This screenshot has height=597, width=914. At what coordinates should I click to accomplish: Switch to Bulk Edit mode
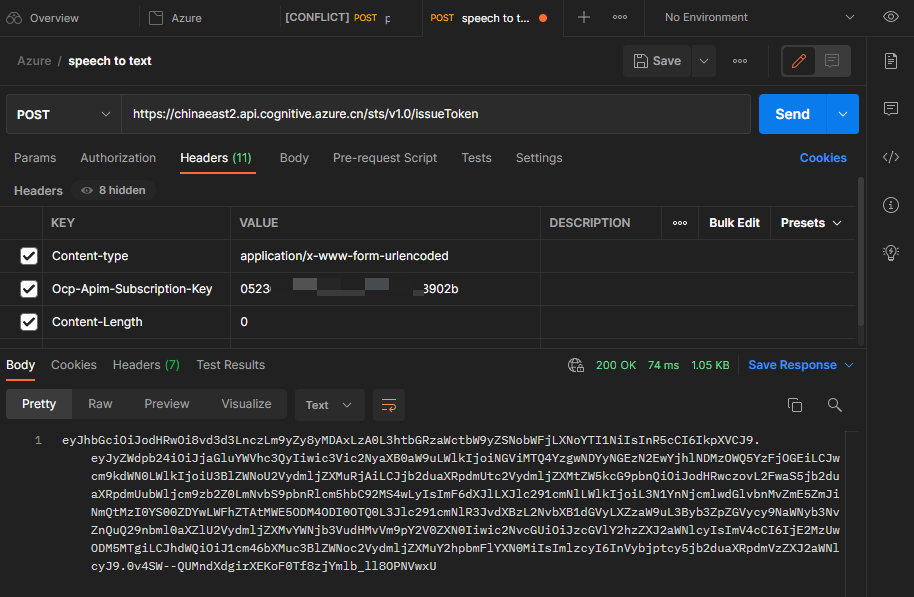[734, 223]
